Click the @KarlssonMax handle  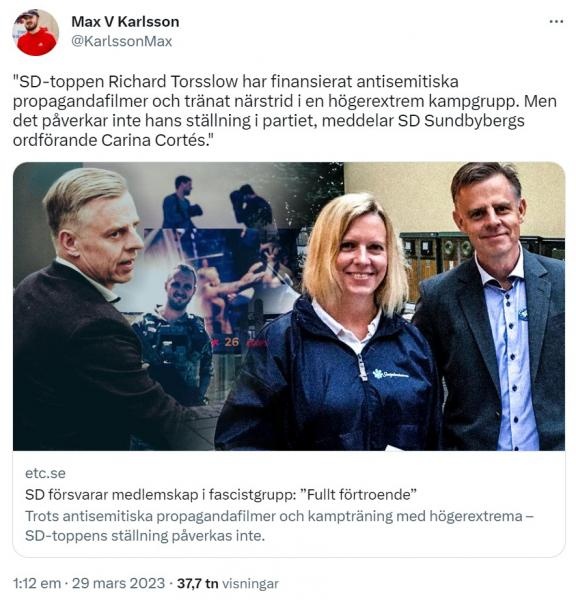pos(122,41)
